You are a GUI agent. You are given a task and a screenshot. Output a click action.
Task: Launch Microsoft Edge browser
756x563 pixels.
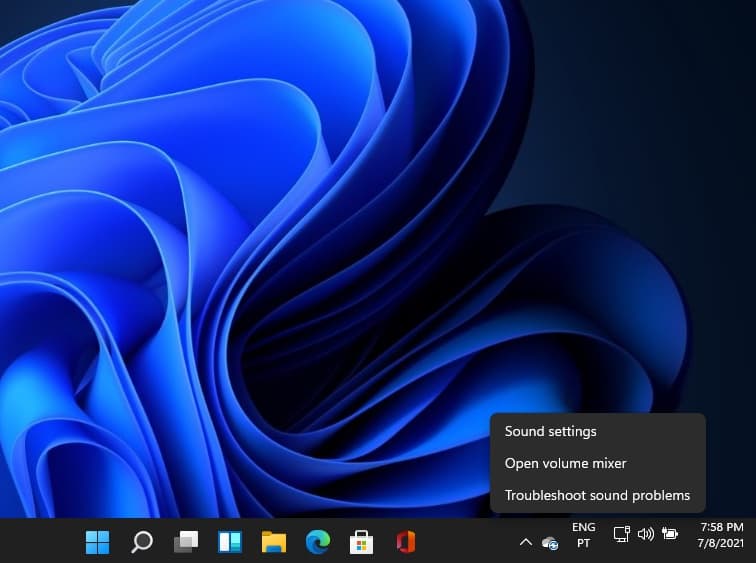pyautogui.click(x=318, y=542)
